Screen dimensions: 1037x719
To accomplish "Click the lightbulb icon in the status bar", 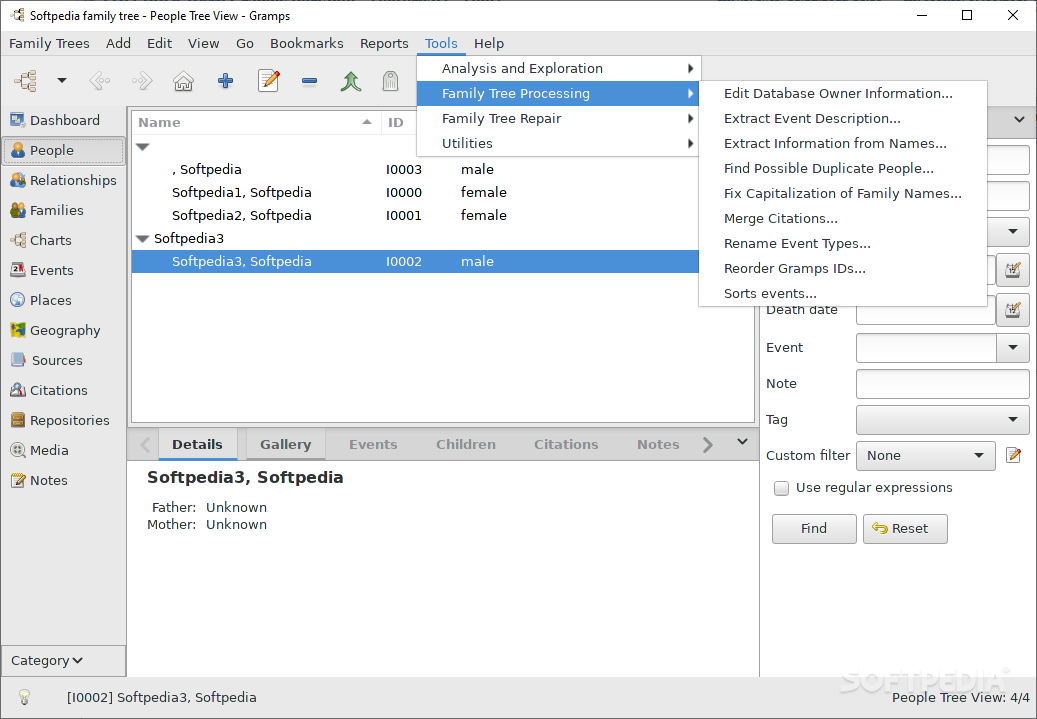I will point(24,697).
